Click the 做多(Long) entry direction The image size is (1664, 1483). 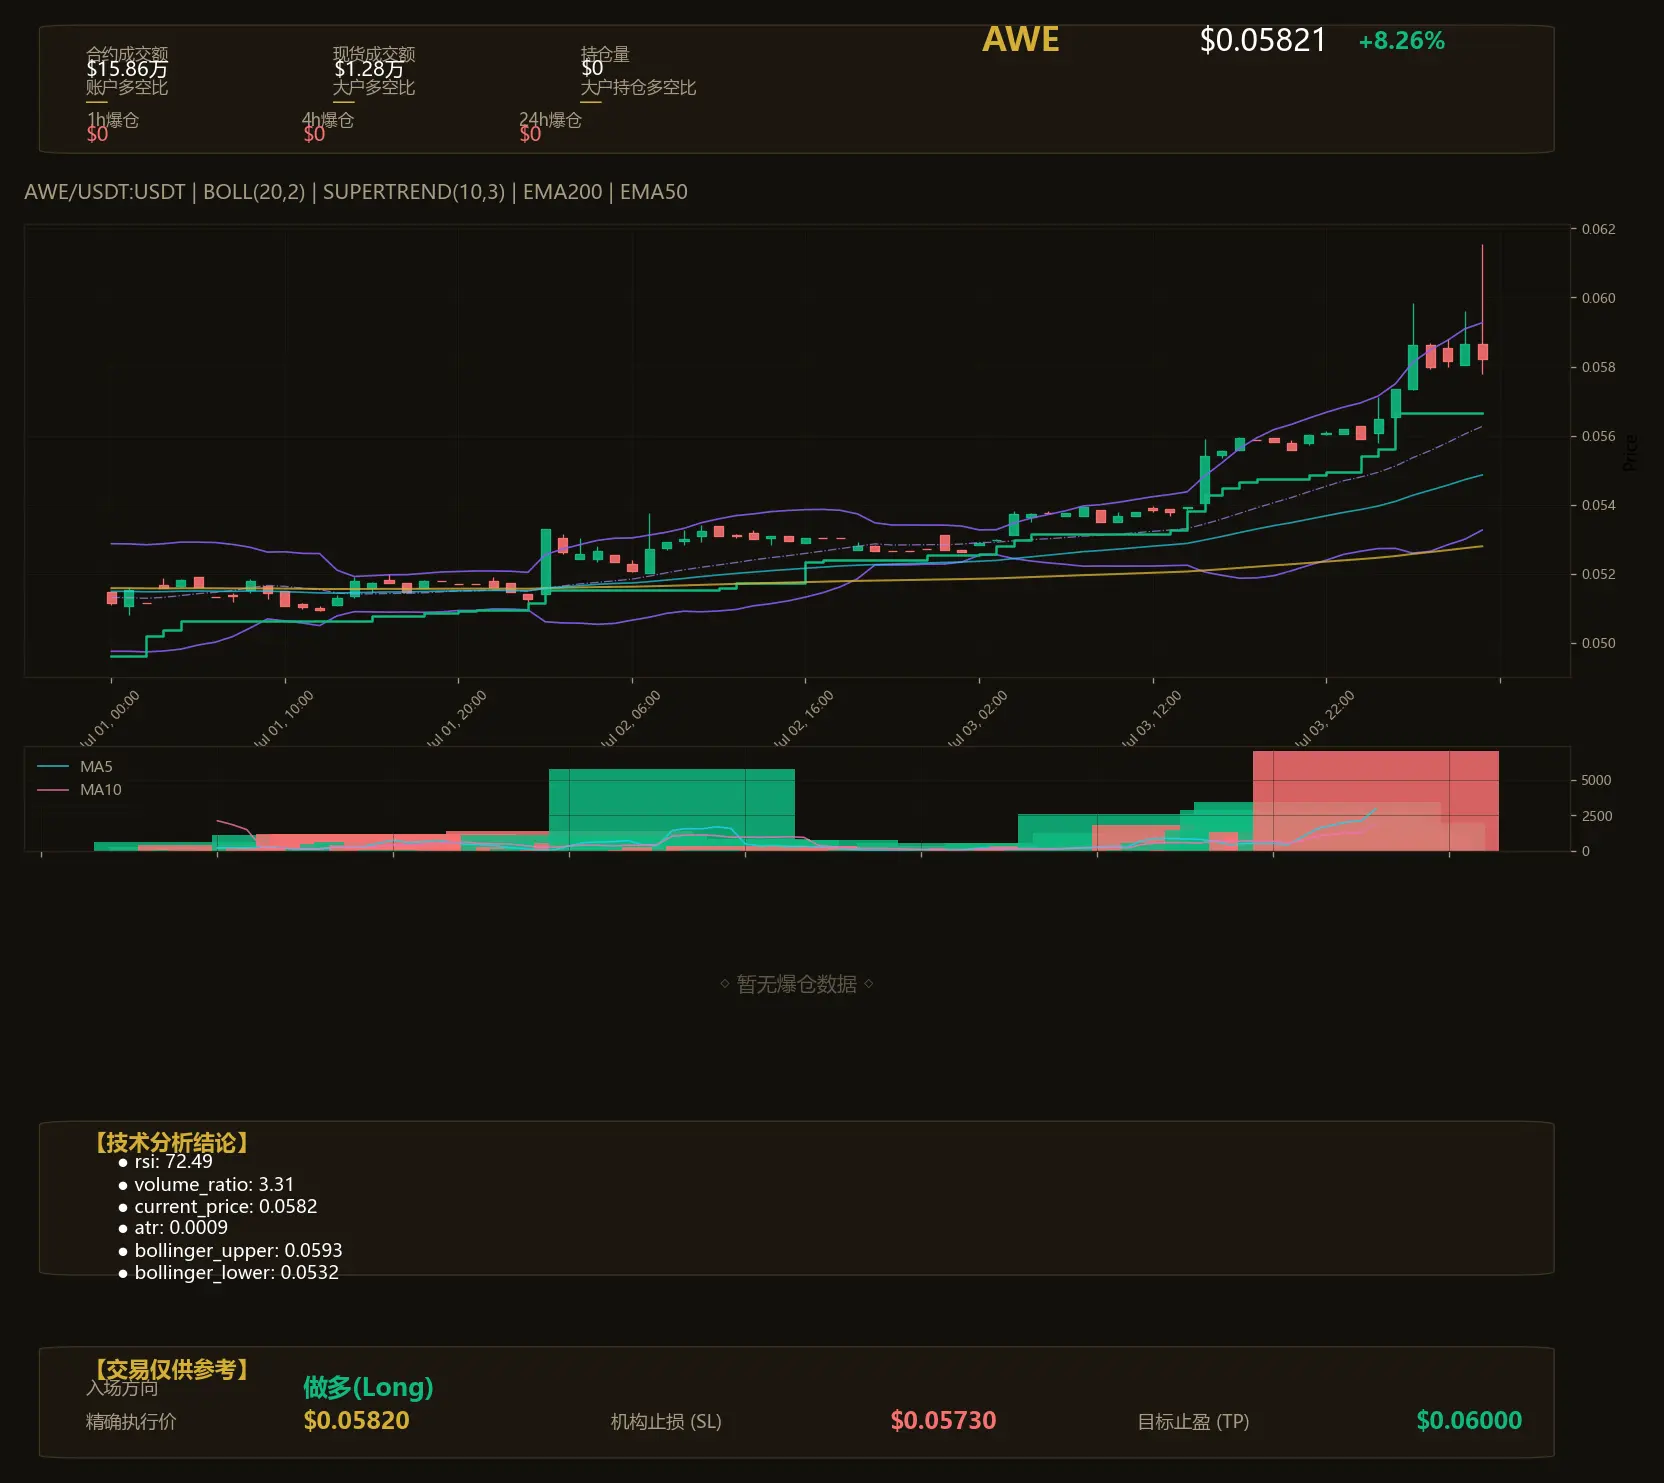coord(368,1387)
